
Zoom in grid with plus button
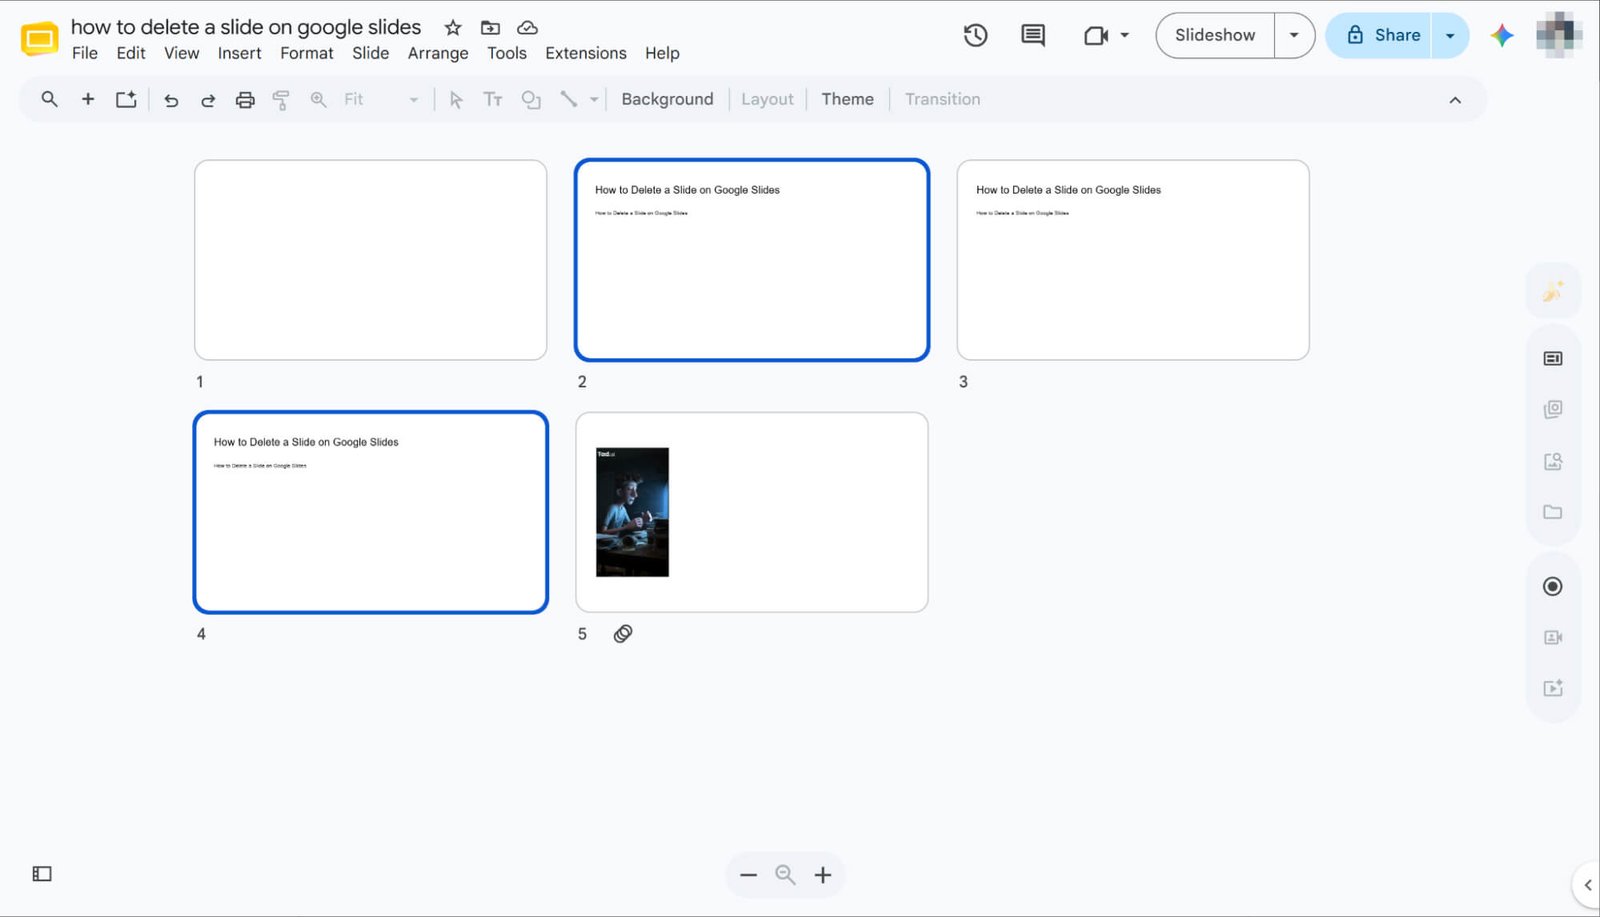823,875
